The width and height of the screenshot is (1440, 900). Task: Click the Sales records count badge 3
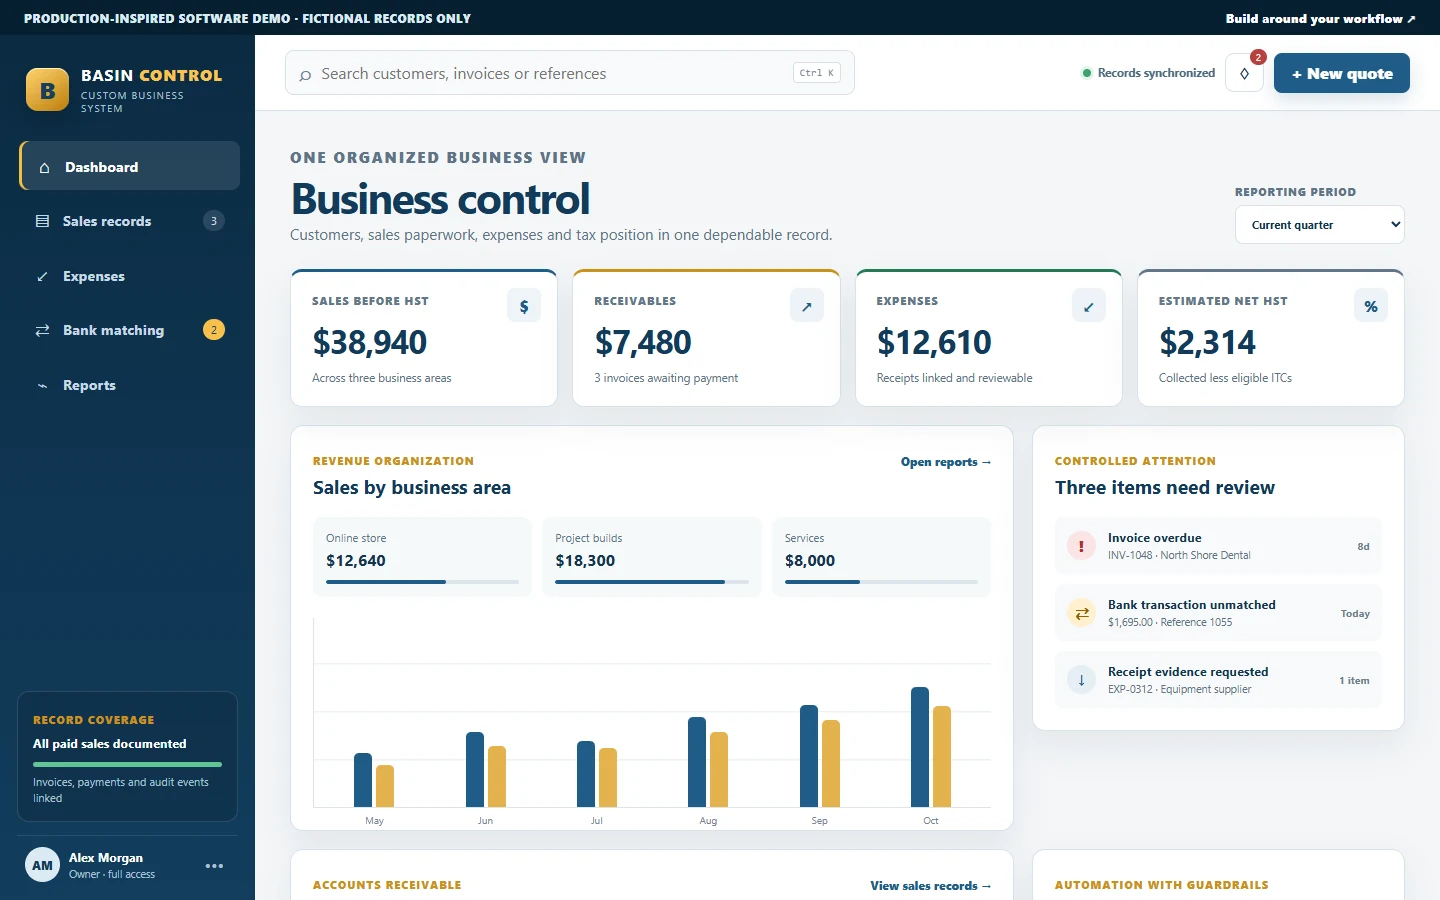(213, 221)
